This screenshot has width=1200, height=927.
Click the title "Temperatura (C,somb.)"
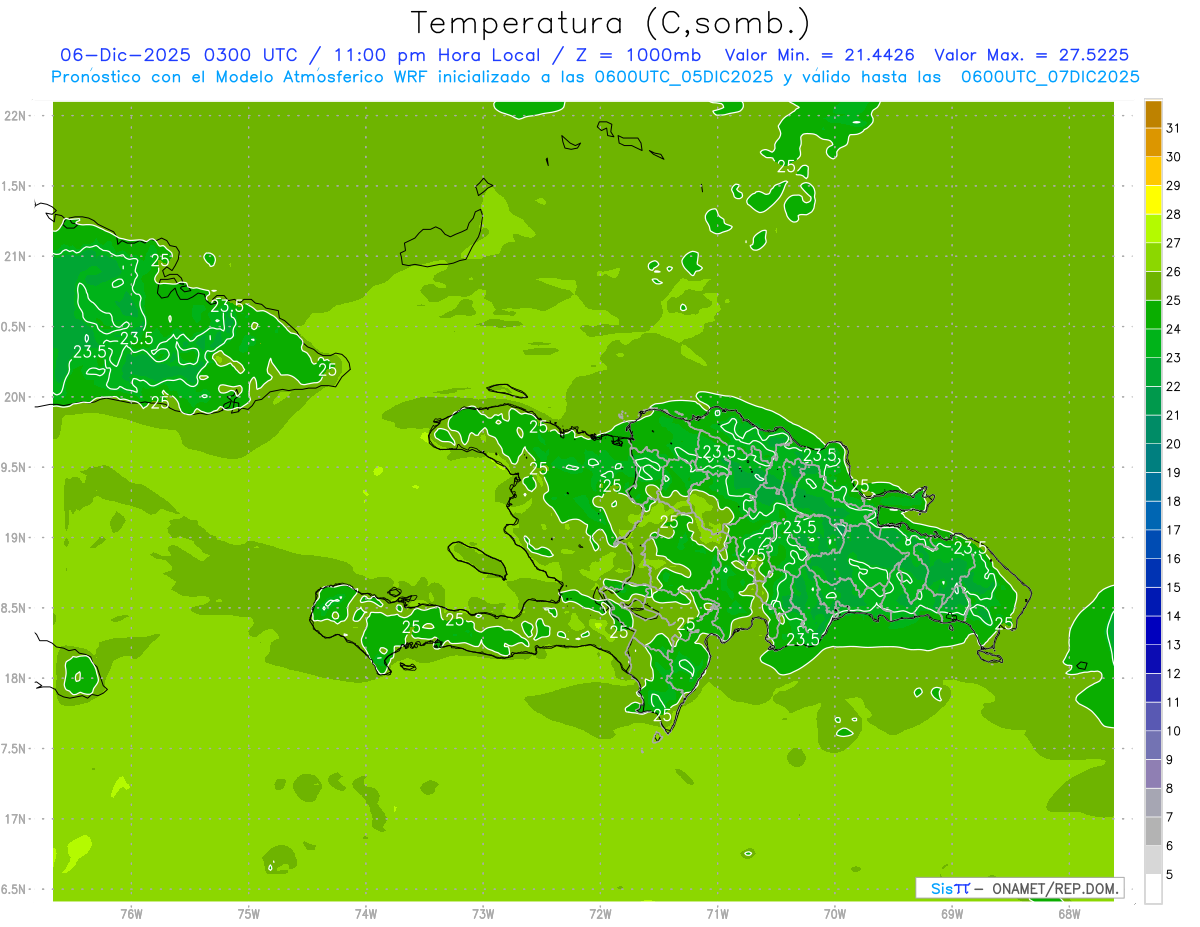[610, 23]
